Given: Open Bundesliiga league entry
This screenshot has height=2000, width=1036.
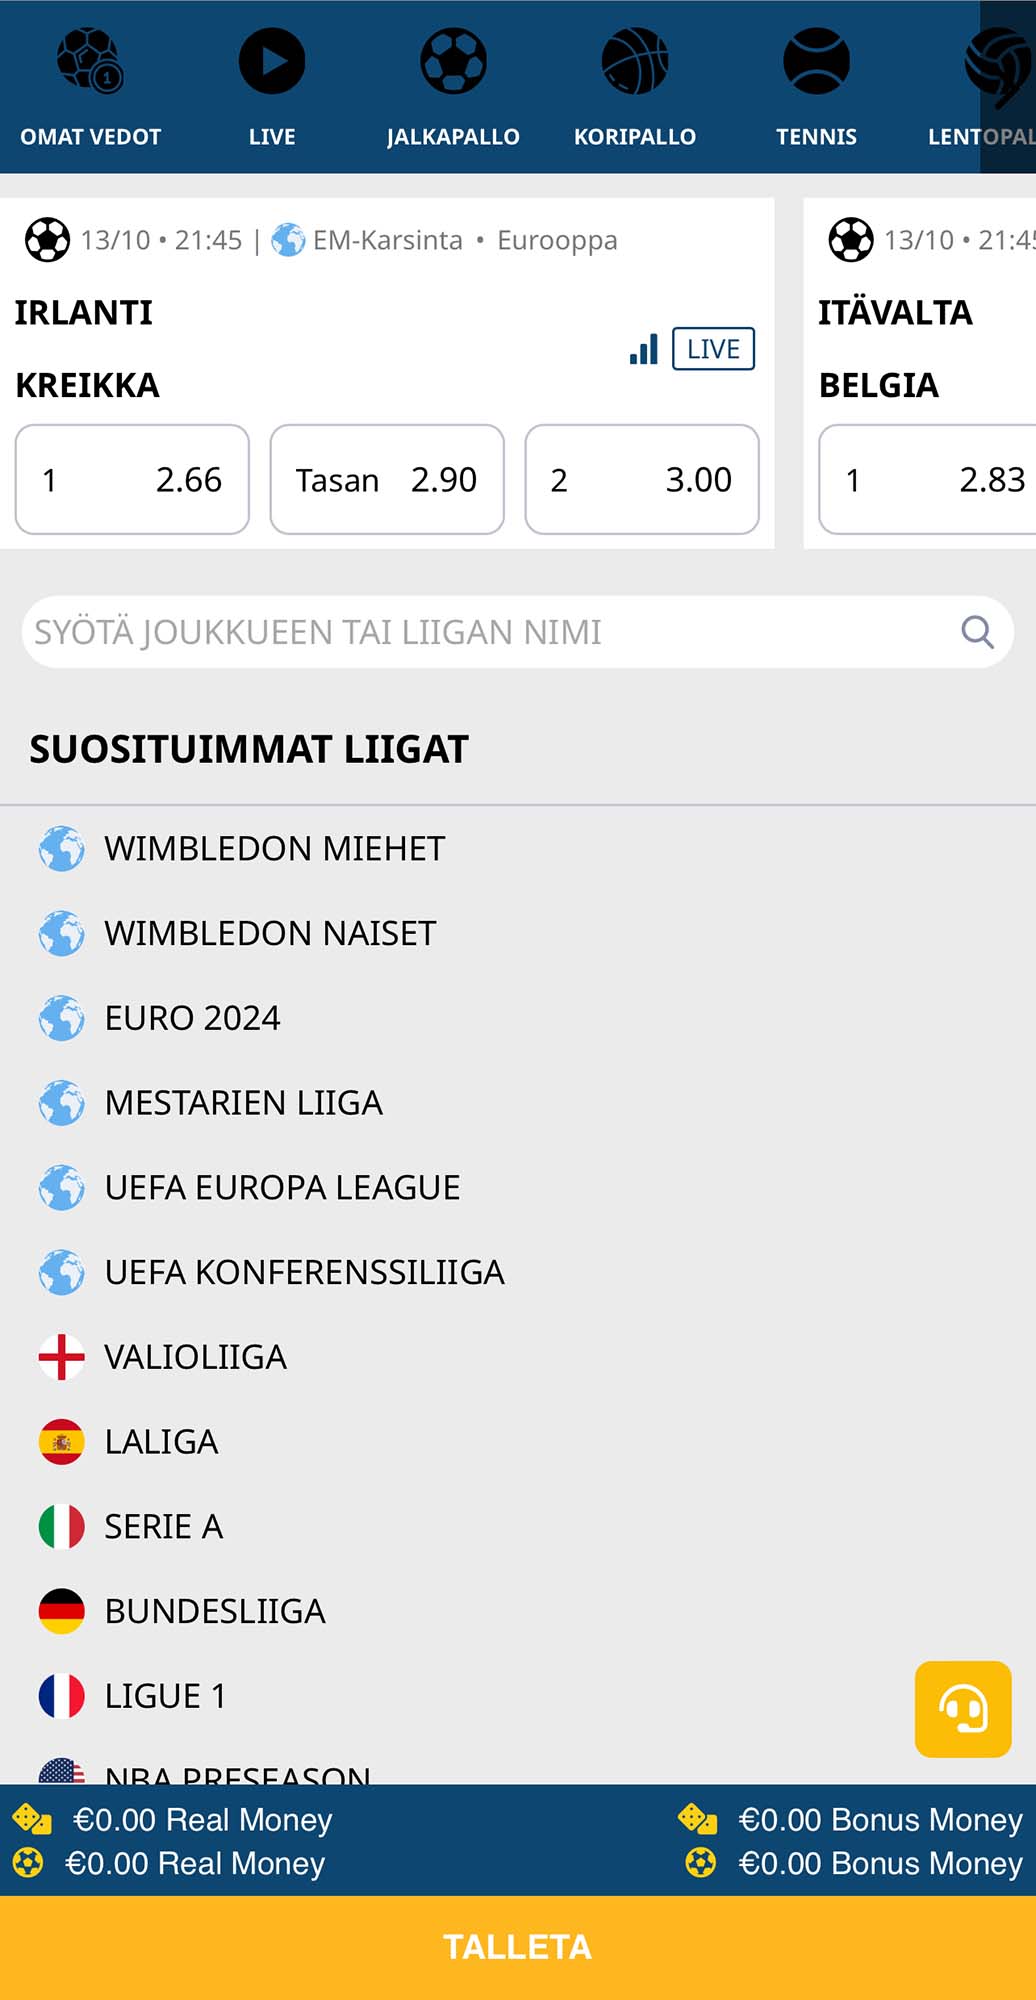Looking at the screenshot, I should (x=215, y=1612).
